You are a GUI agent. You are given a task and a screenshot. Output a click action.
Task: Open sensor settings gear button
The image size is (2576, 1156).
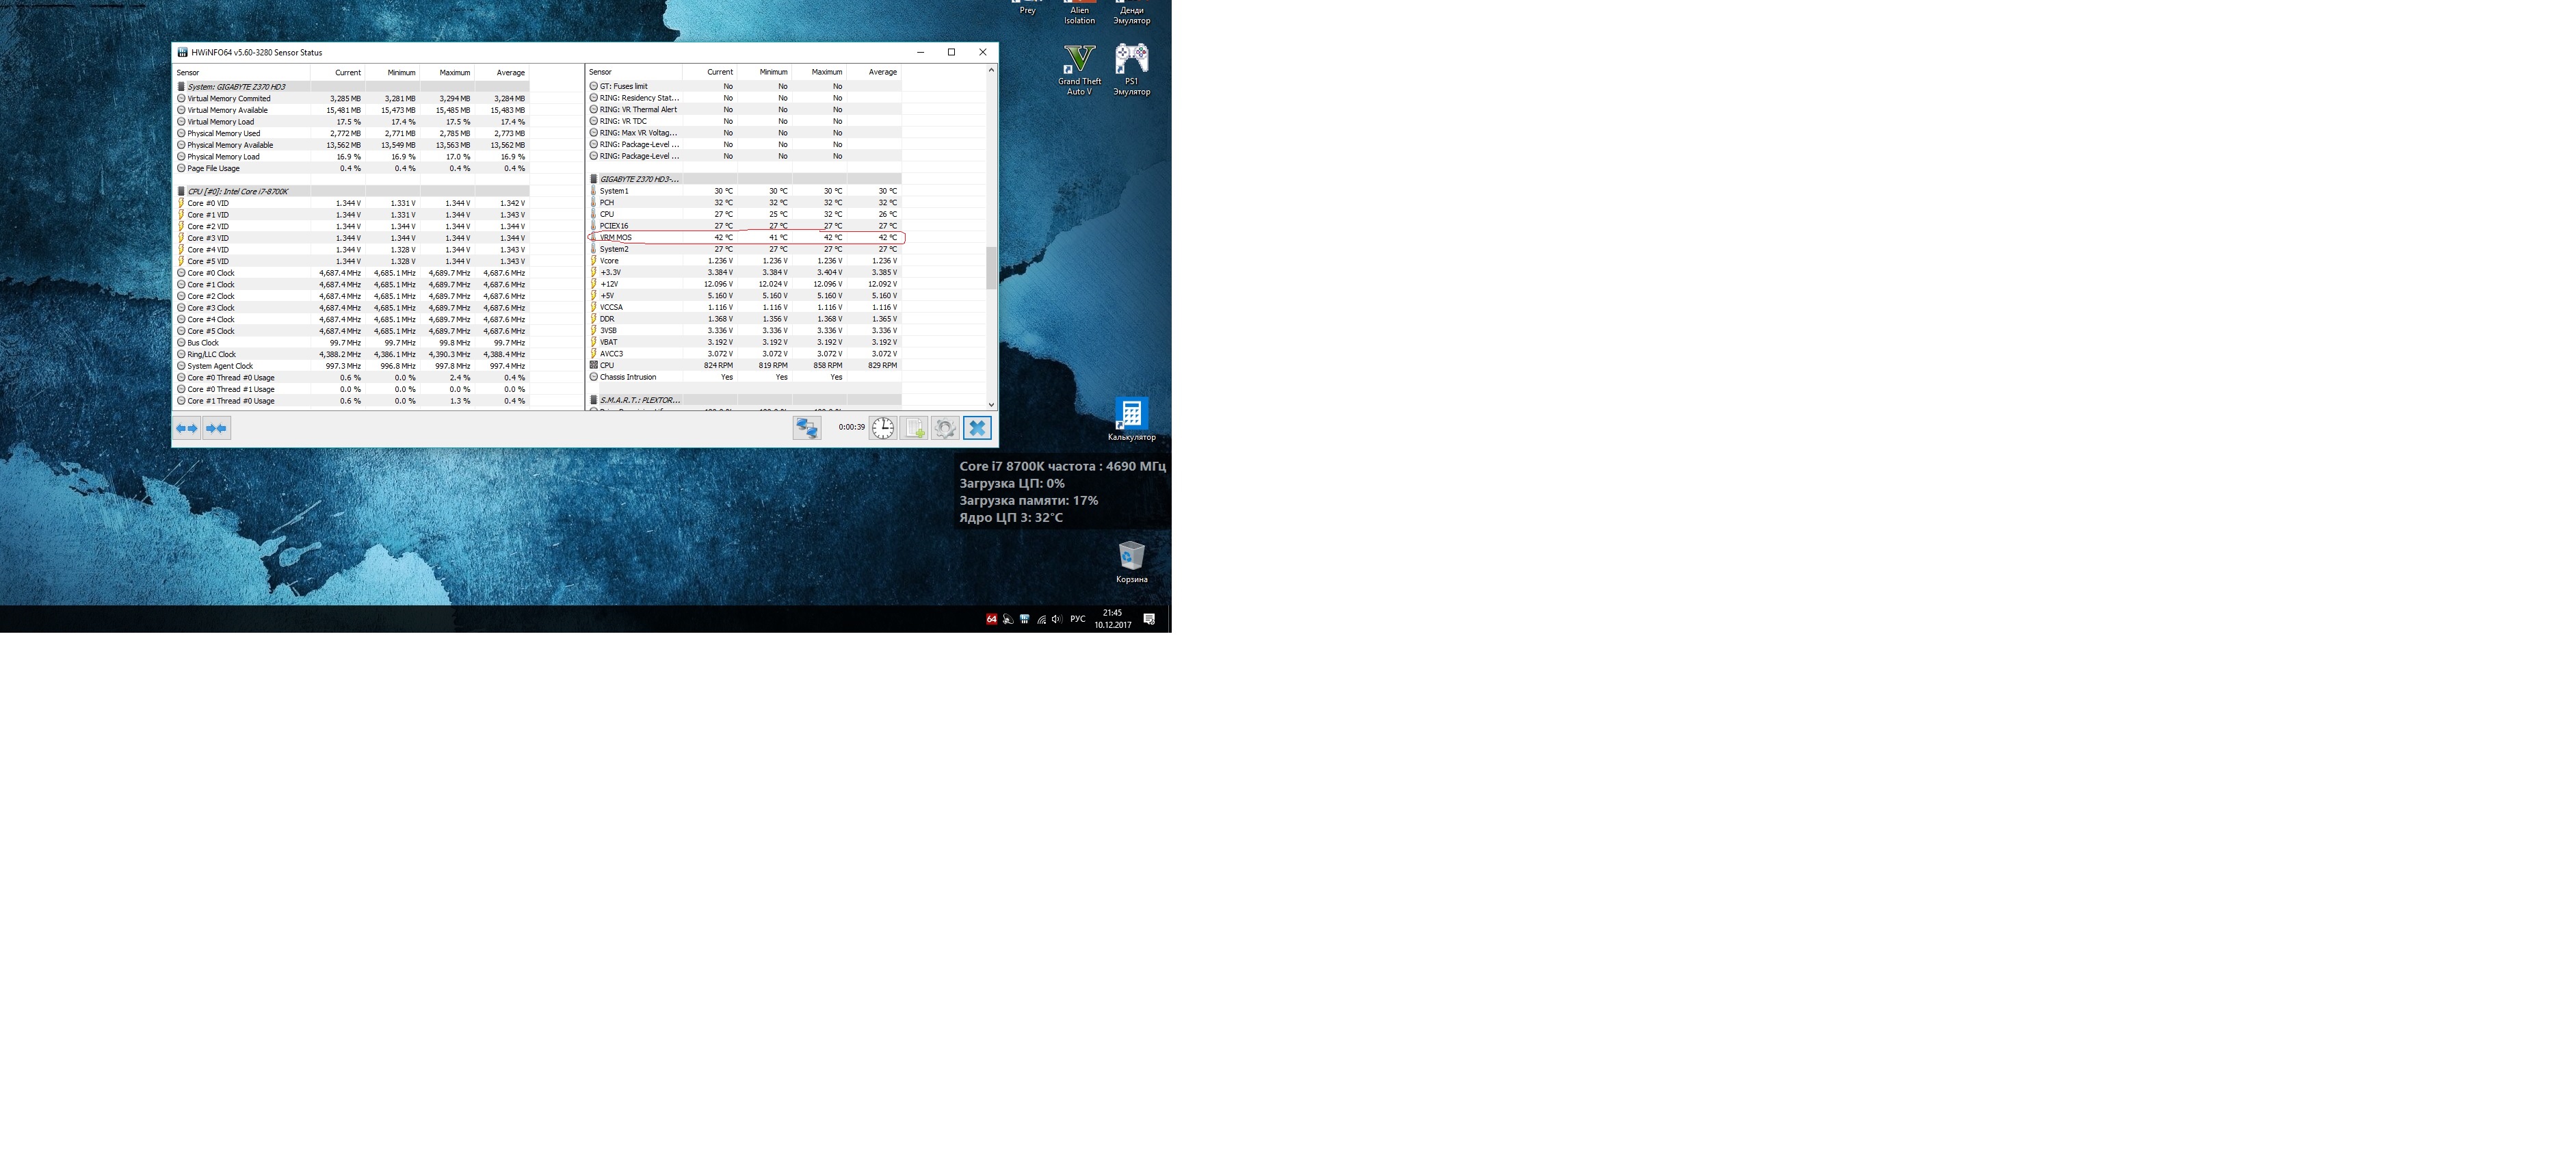pyautogui.click(x=945, y=428)
